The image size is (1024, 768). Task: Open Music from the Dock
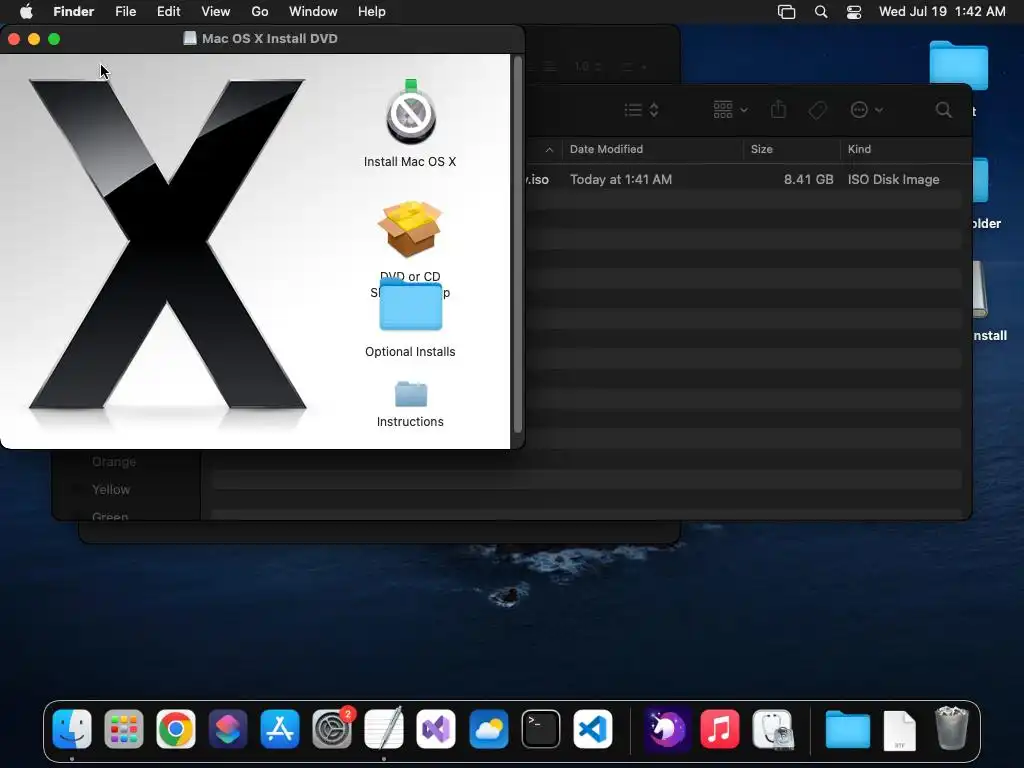coord(720,729)
